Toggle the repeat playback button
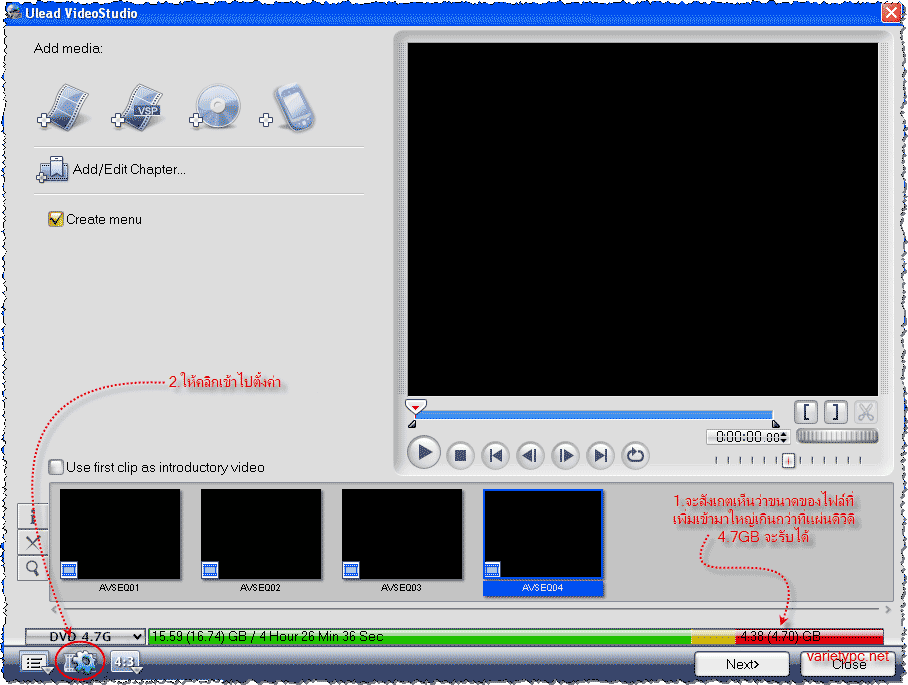The height and width of the screenshot is (685, 908). [635, 455]
